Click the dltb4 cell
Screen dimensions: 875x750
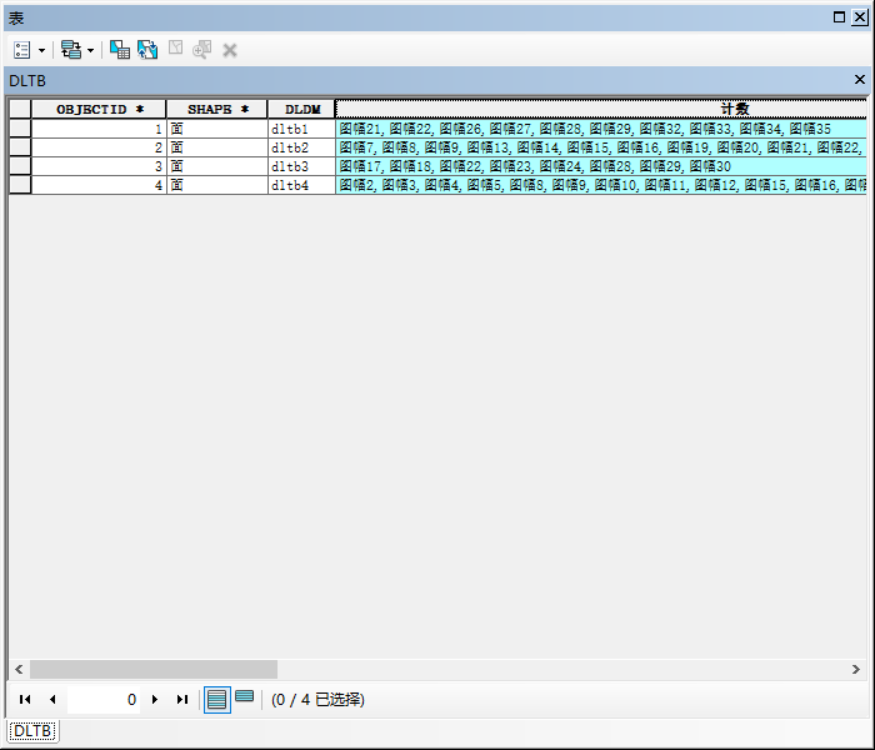click(302, 185)
